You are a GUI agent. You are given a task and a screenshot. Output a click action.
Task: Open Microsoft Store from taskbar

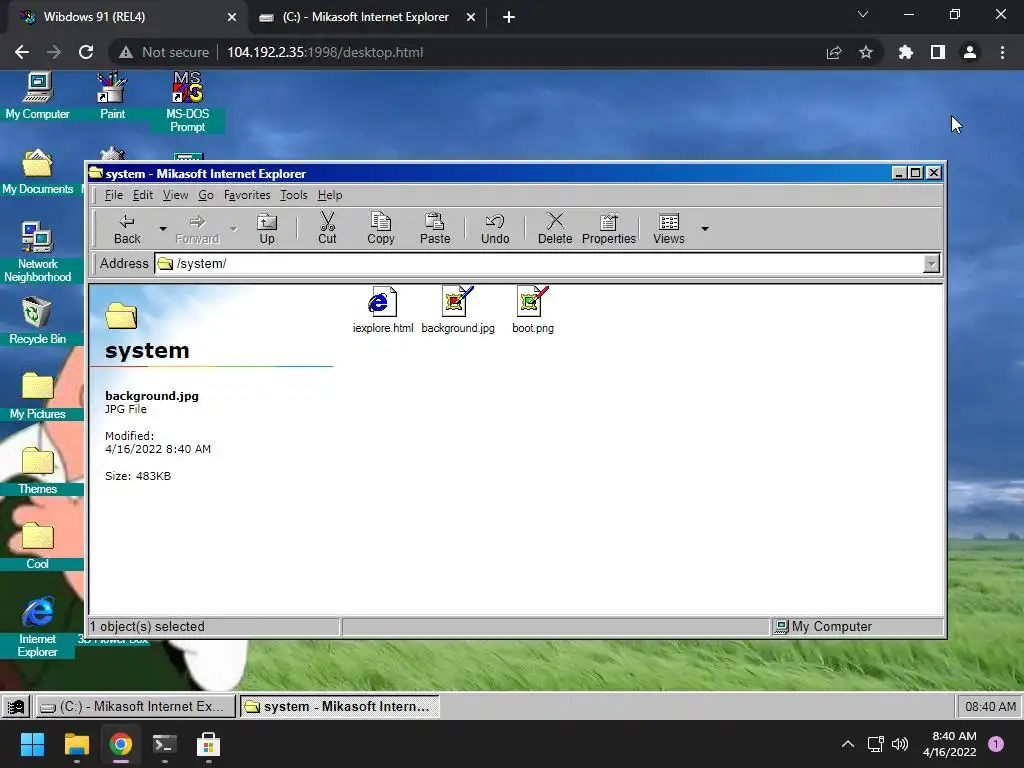coord(208,744)
